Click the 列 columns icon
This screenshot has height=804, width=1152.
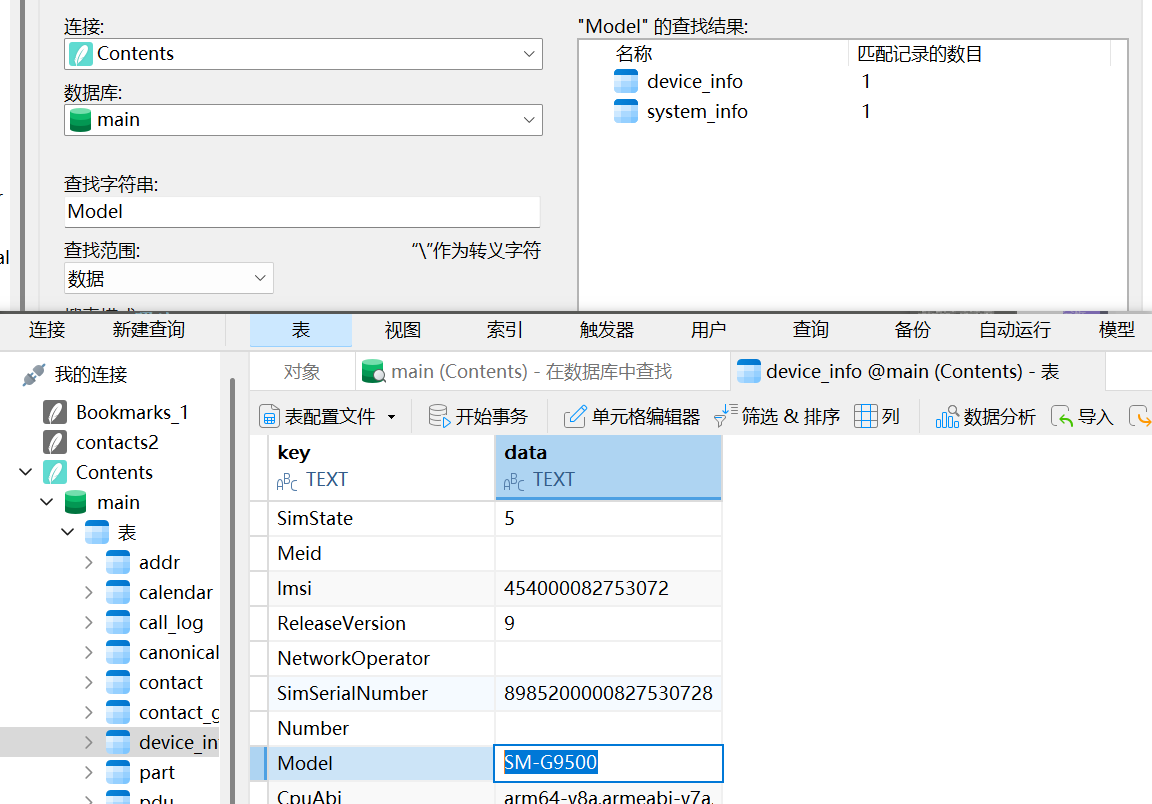pos(866,416)
